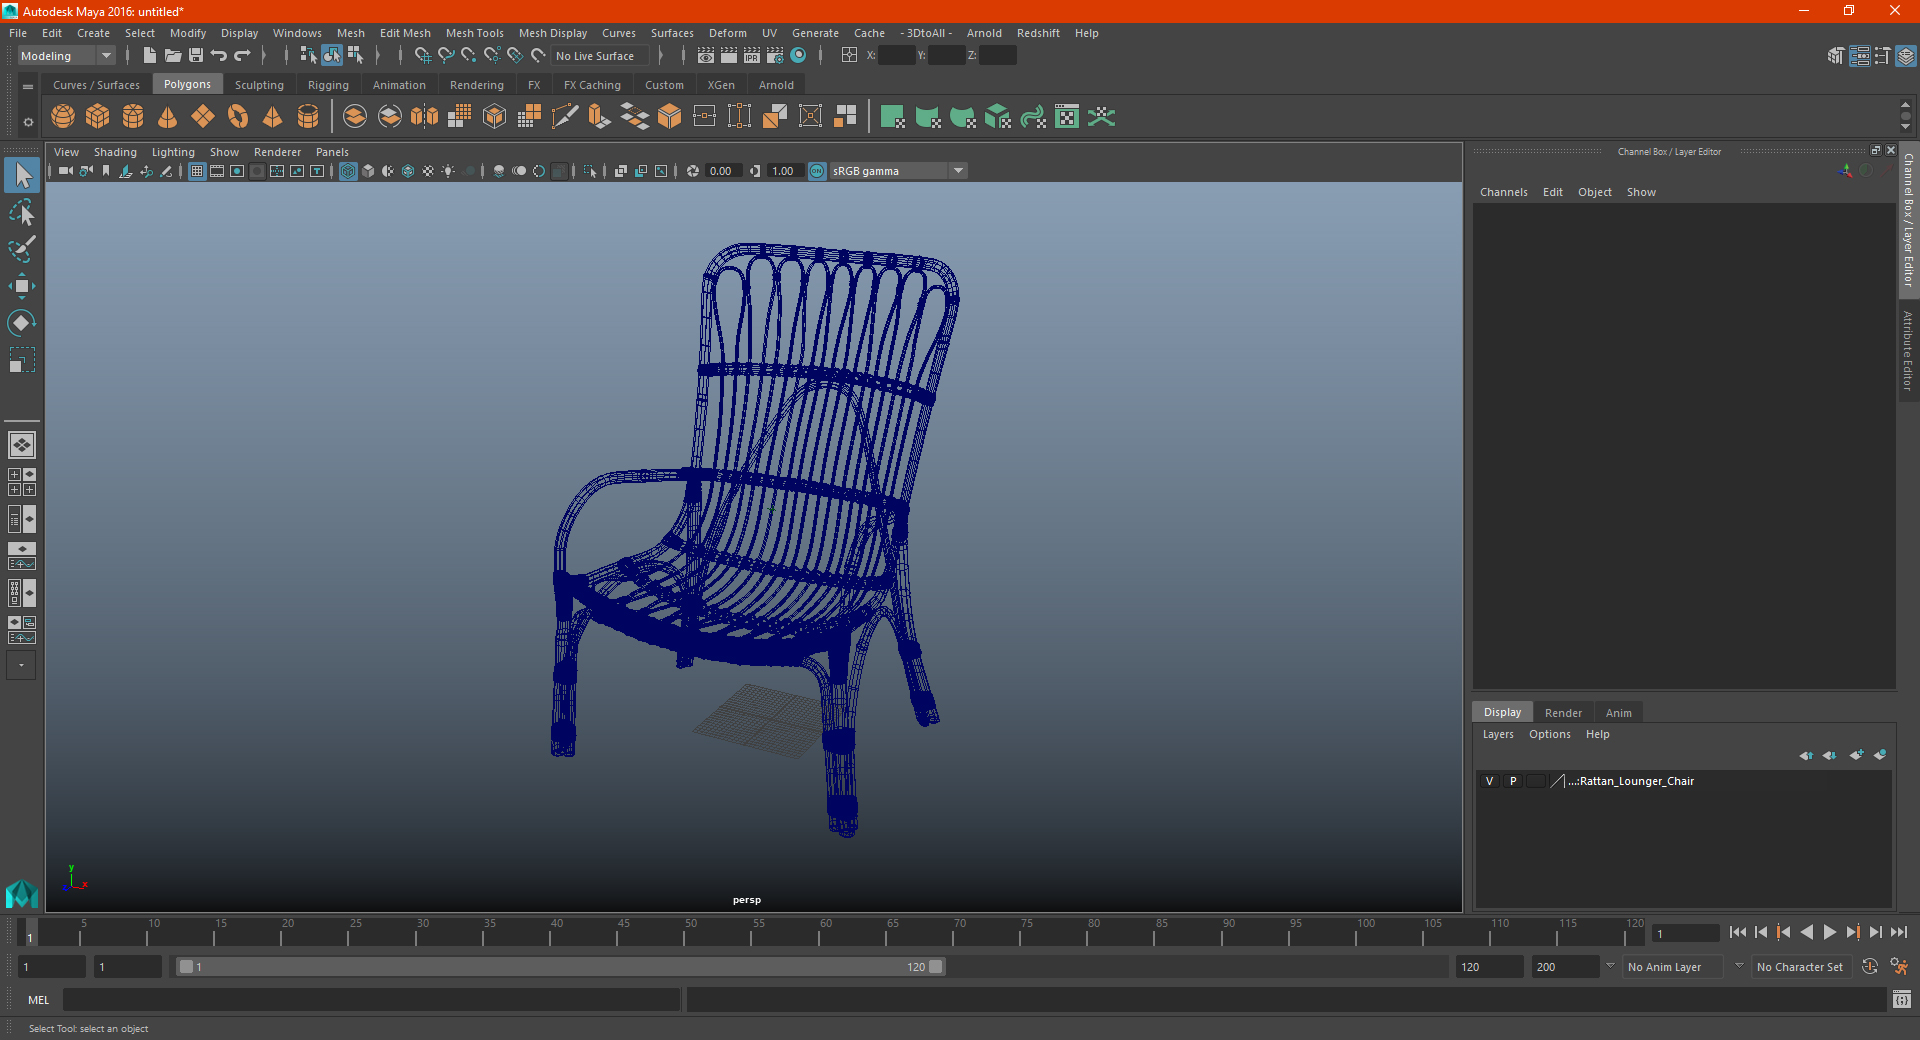Go to end of playback range

[x=1898, y=932]
